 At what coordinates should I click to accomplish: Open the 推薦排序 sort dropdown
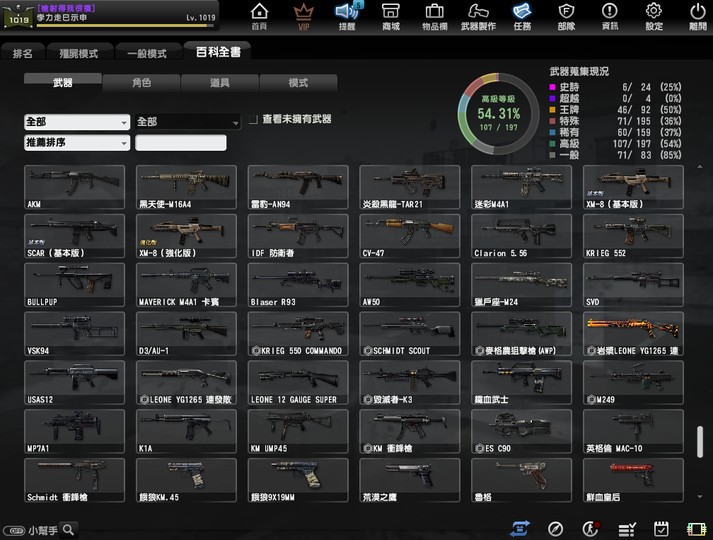point(77,143)
